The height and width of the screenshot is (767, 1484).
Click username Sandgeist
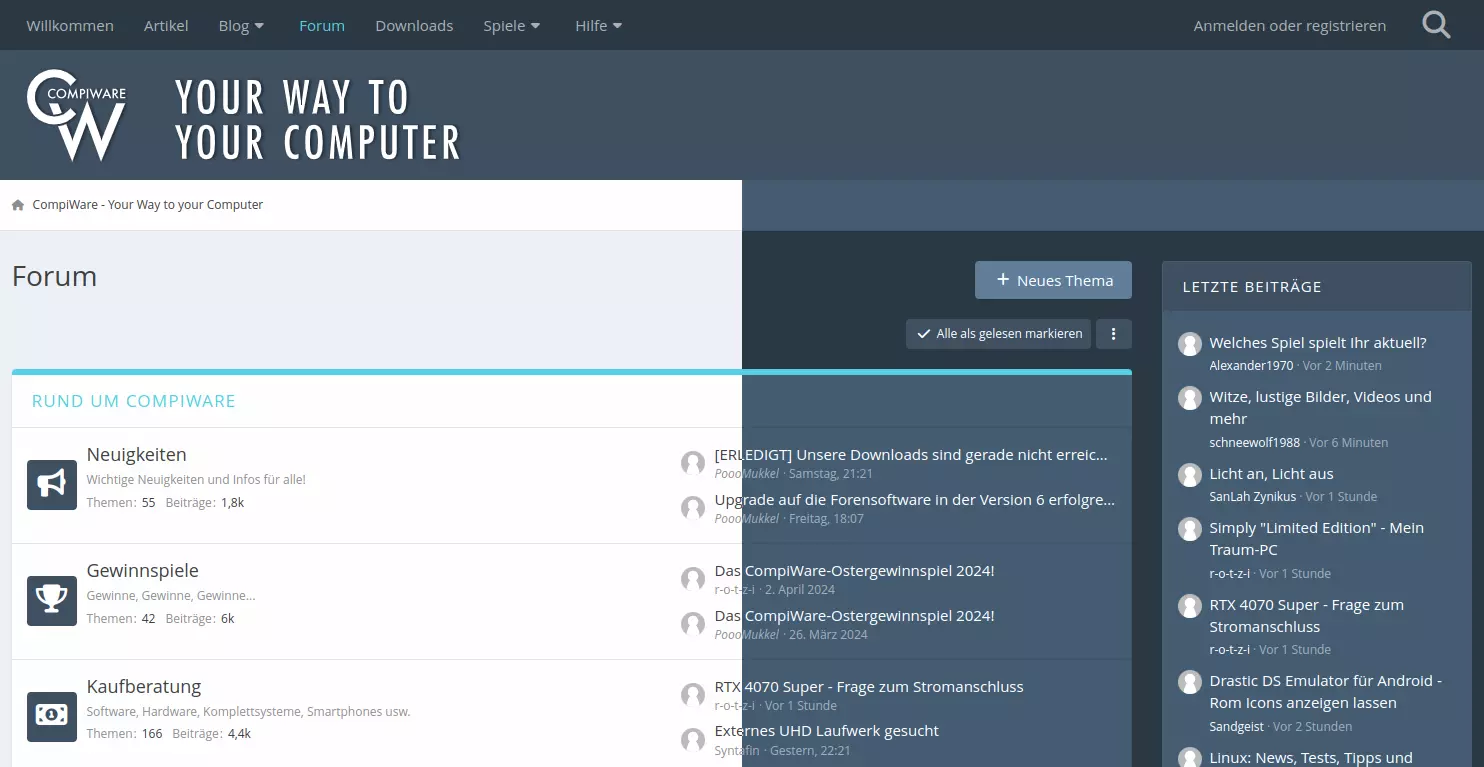pyautogui.click(x=1237, y=727)
